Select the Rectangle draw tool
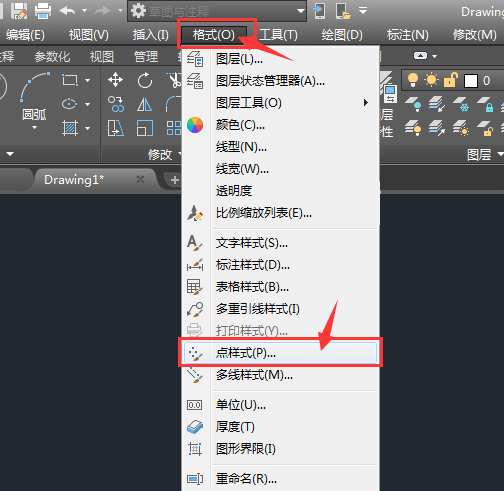Viewport: 504px width, 491px height. [70, 80]
